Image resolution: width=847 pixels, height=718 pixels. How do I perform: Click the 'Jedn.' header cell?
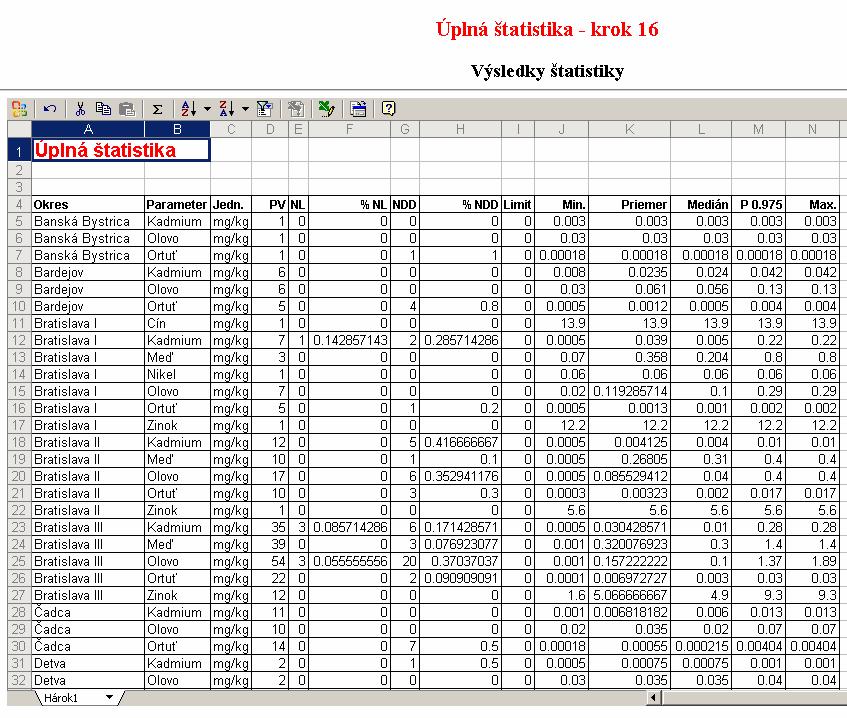click(x=231, y=205)
